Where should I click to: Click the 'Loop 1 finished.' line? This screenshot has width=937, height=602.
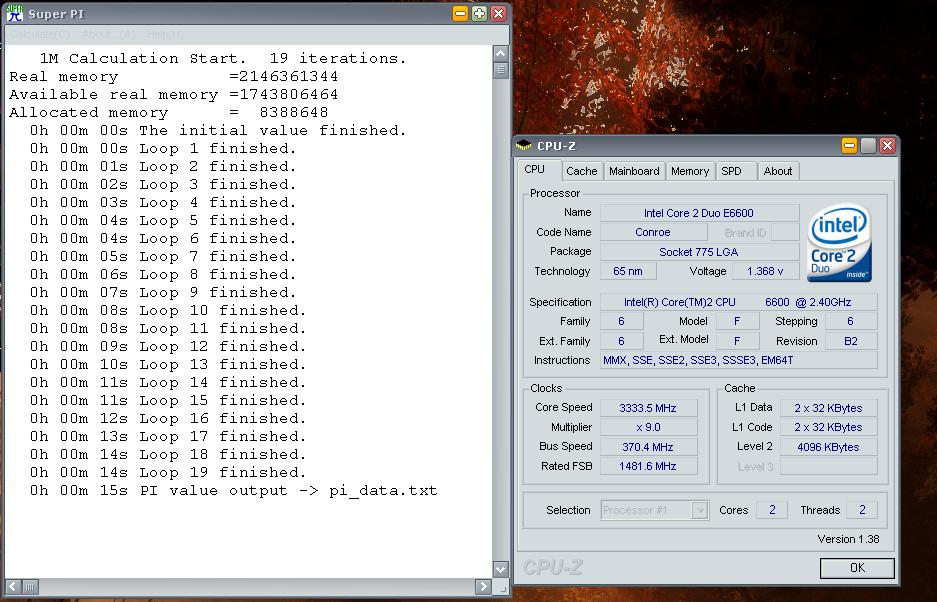(163, 148)
